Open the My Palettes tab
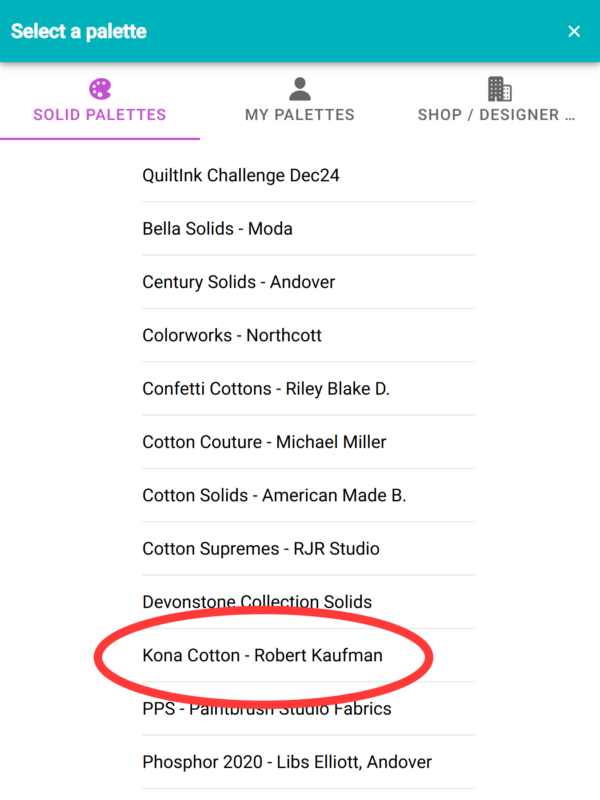The height and width of the screenshot is (800, 600). pos(300,114)
